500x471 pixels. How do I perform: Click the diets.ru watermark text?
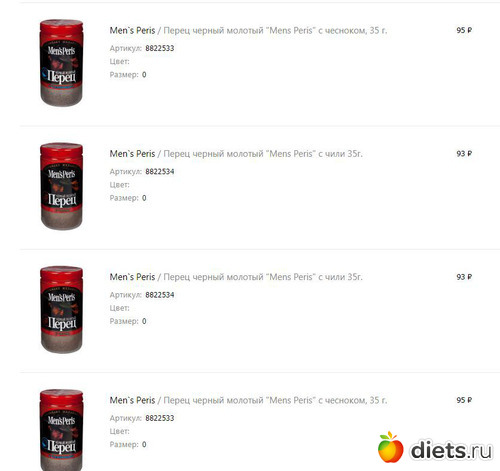click(x=452, y=450)
